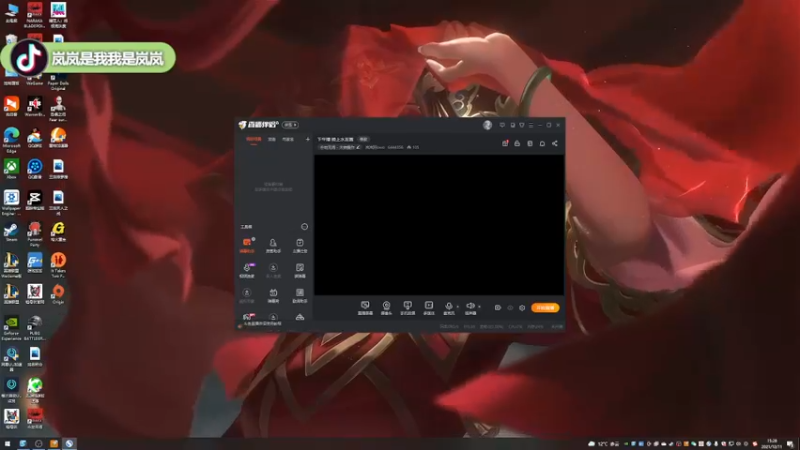
Task: Open the calendar tool in the toolbox's first row
Action: coord(299,245)
